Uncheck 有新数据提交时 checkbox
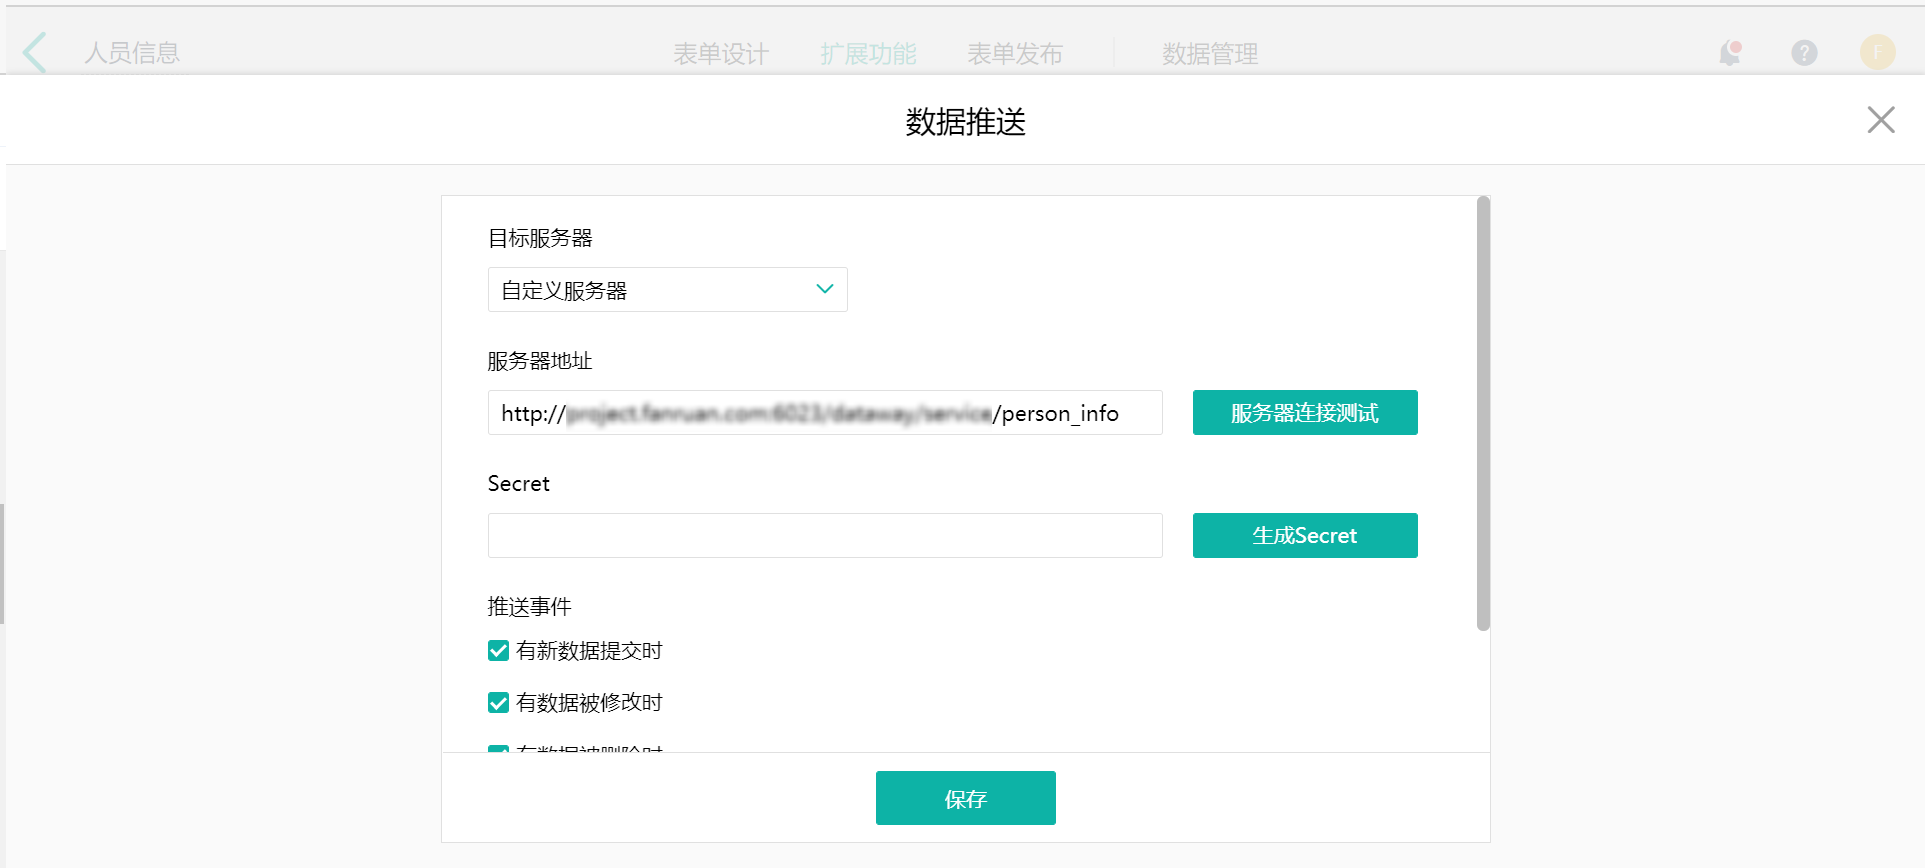The image size is (1925, 868). pos(498,651)
